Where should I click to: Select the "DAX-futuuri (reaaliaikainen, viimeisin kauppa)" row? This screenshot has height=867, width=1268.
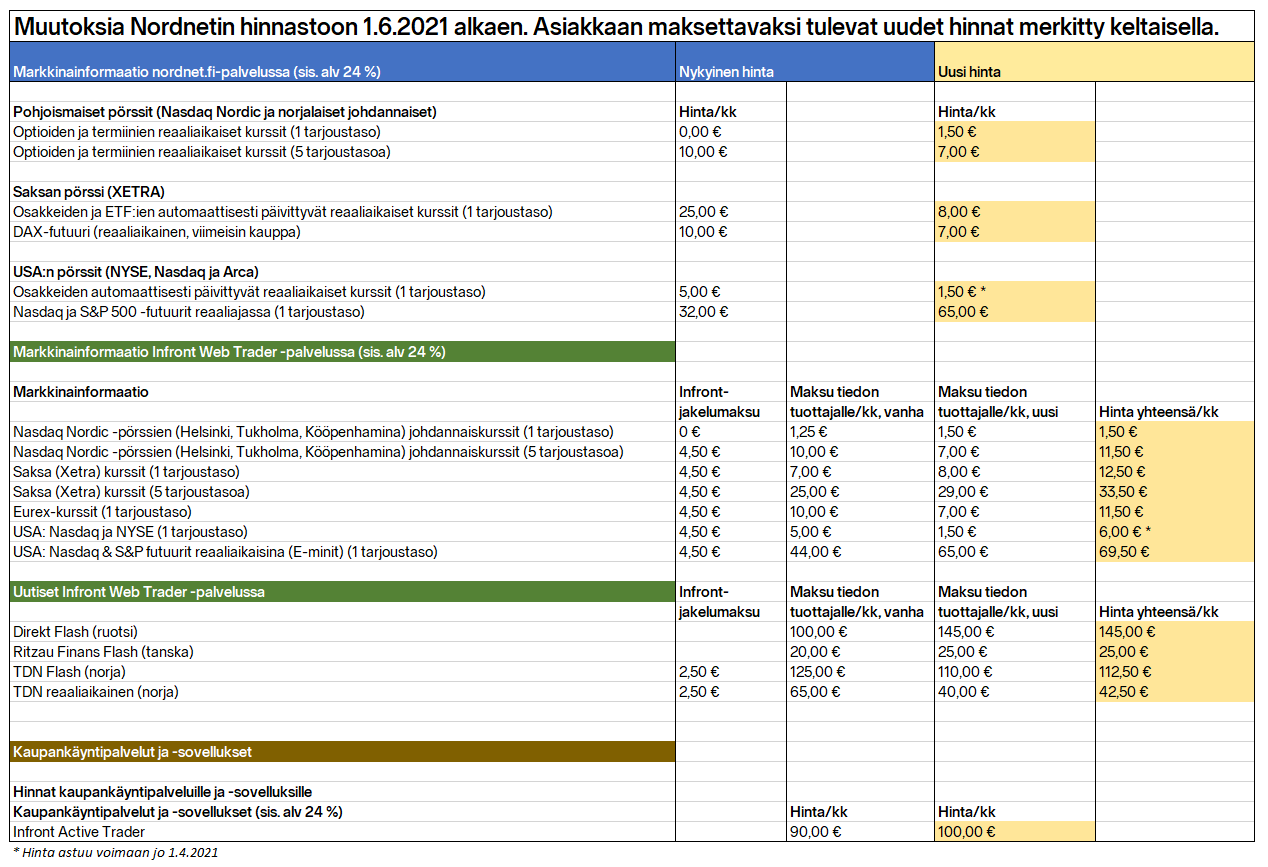coord(157,232)
